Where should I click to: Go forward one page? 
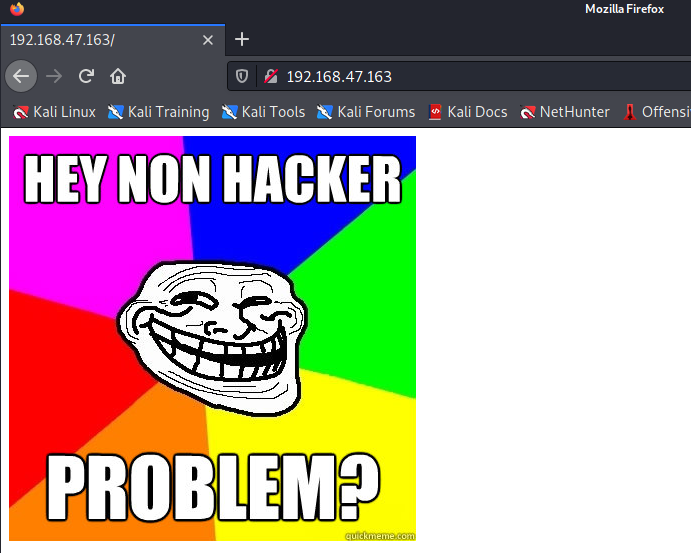coord(54,76)
